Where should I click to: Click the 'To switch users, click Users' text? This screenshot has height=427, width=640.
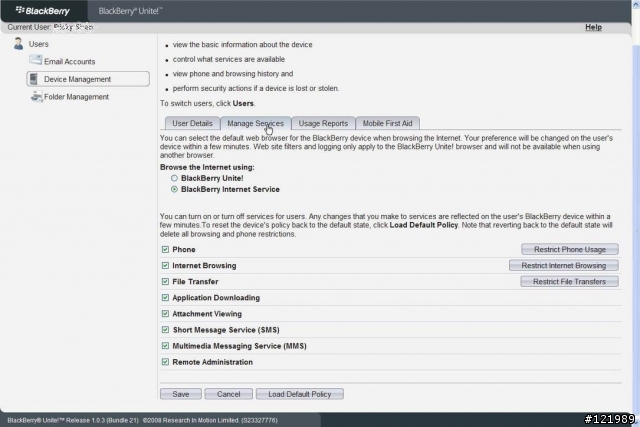(x=207, y=103)
